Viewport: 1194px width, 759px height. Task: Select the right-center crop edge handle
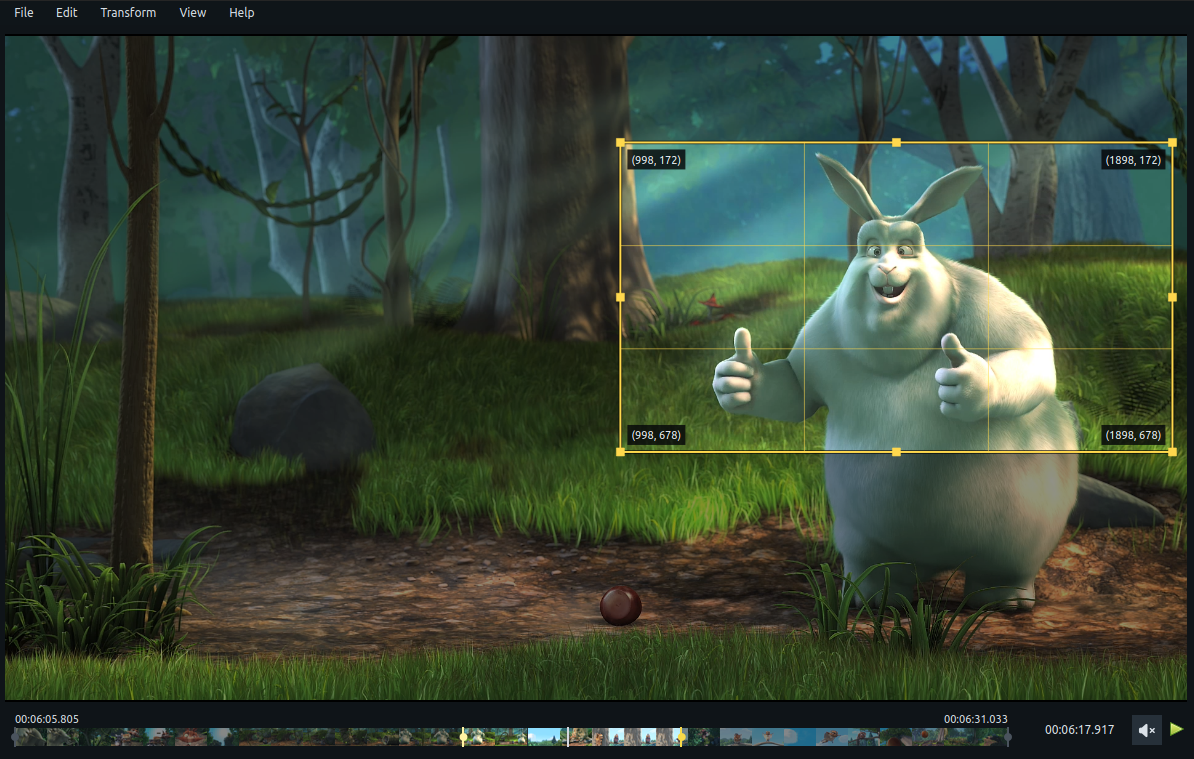point(1172,297)
